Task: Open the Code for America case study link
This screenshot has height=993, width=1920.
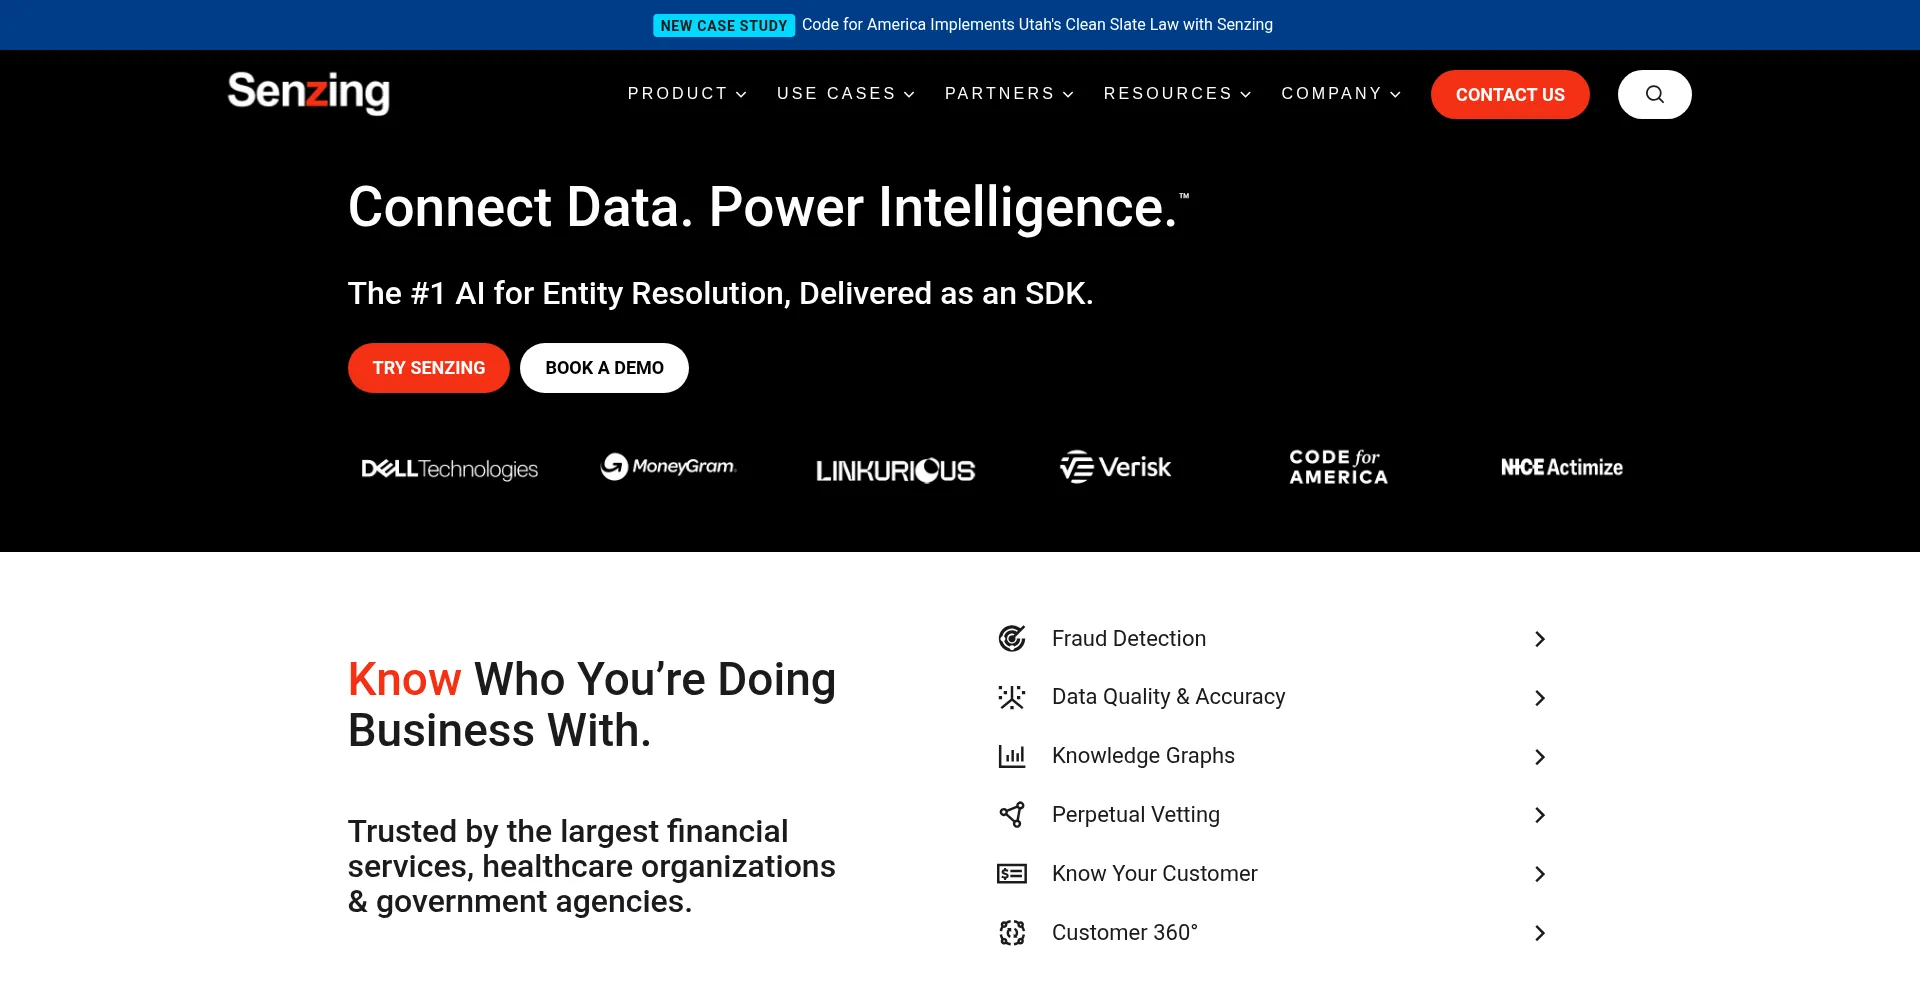Action: tap(1037, 25)
